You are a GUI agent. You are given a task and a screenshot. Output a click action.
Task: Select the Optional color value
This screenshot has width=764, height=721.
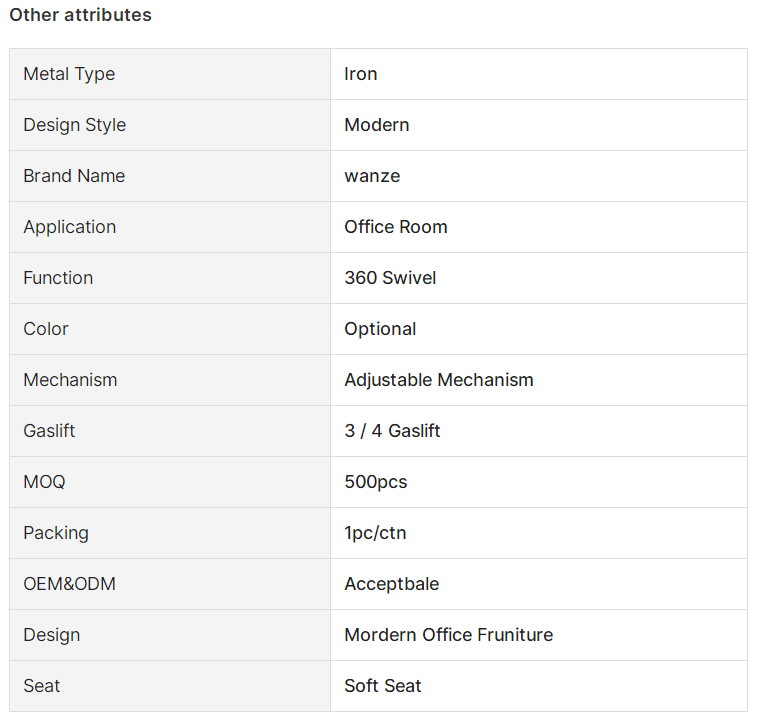[380, 329]
